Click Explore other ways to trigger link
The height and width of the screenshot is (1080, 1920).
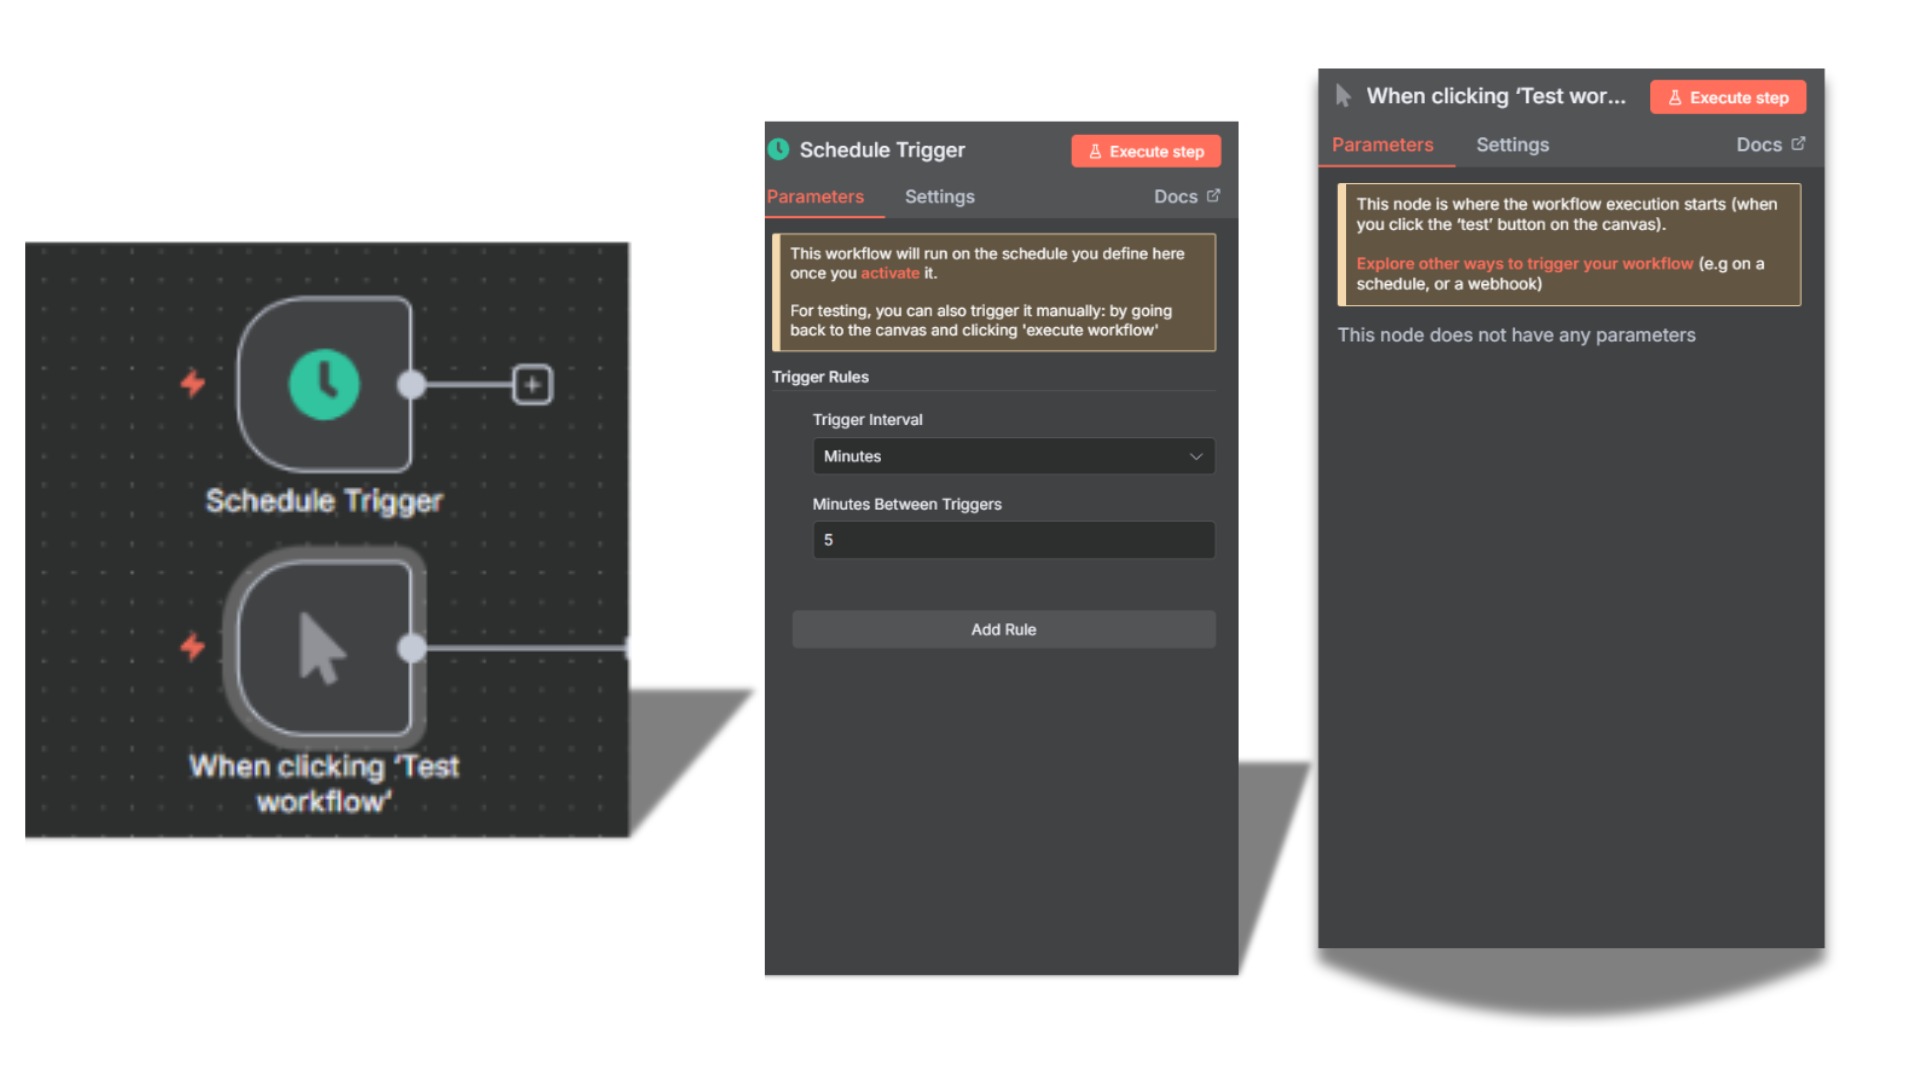click(1524, 264)
